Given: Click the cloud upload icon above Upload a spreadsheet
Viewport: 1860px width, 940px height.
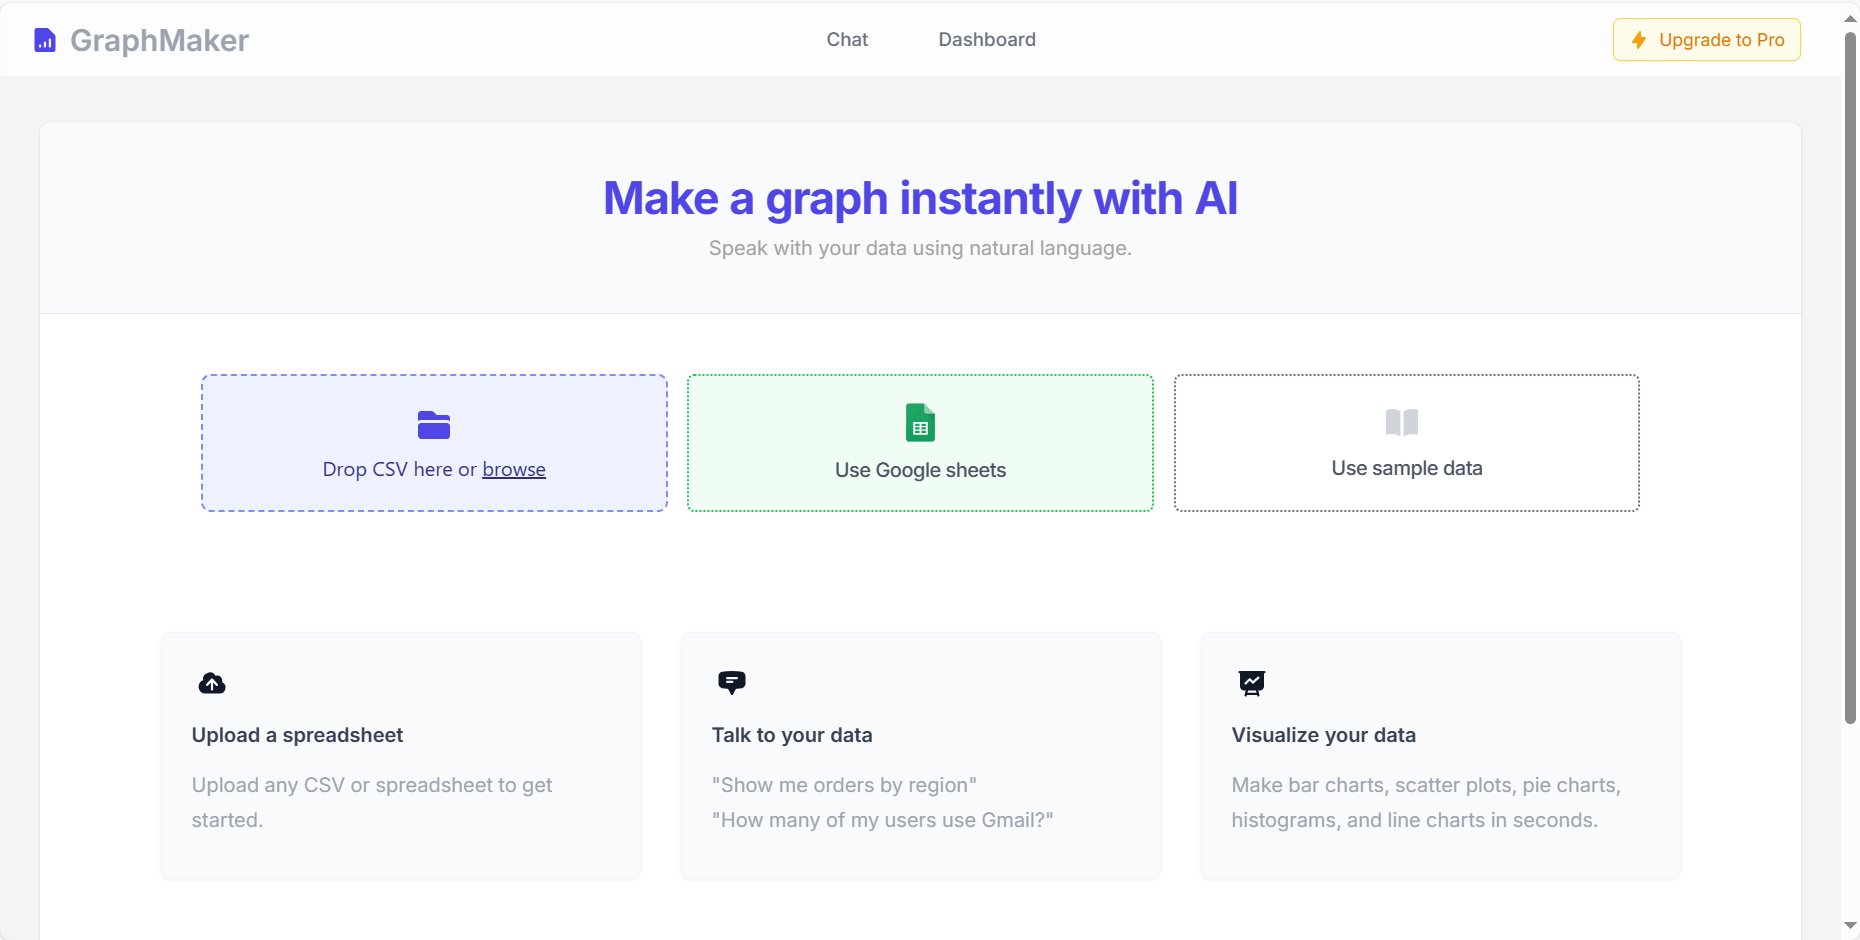Looking at the screenshot, I should click(211, 683).
